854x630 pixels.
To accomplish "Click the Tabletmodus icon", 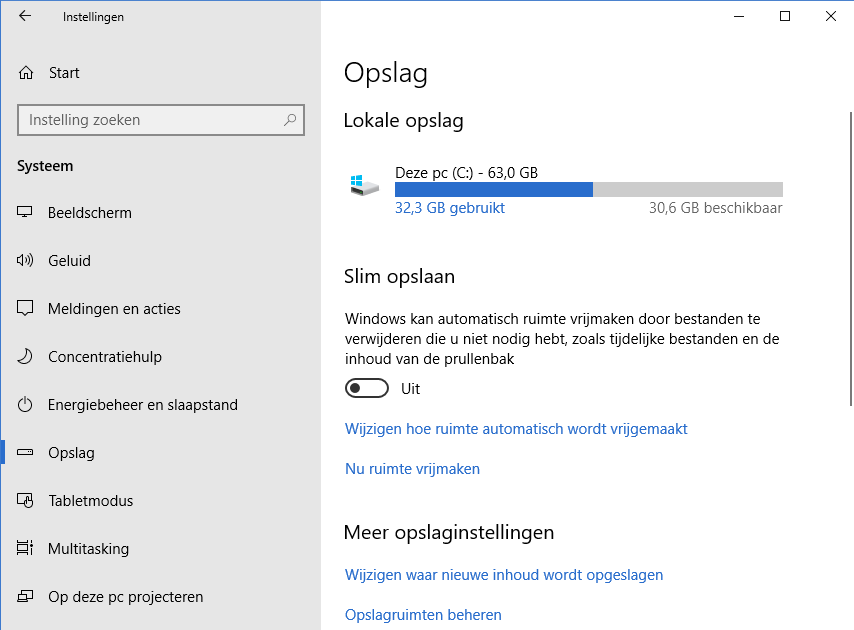I will 26,501.
